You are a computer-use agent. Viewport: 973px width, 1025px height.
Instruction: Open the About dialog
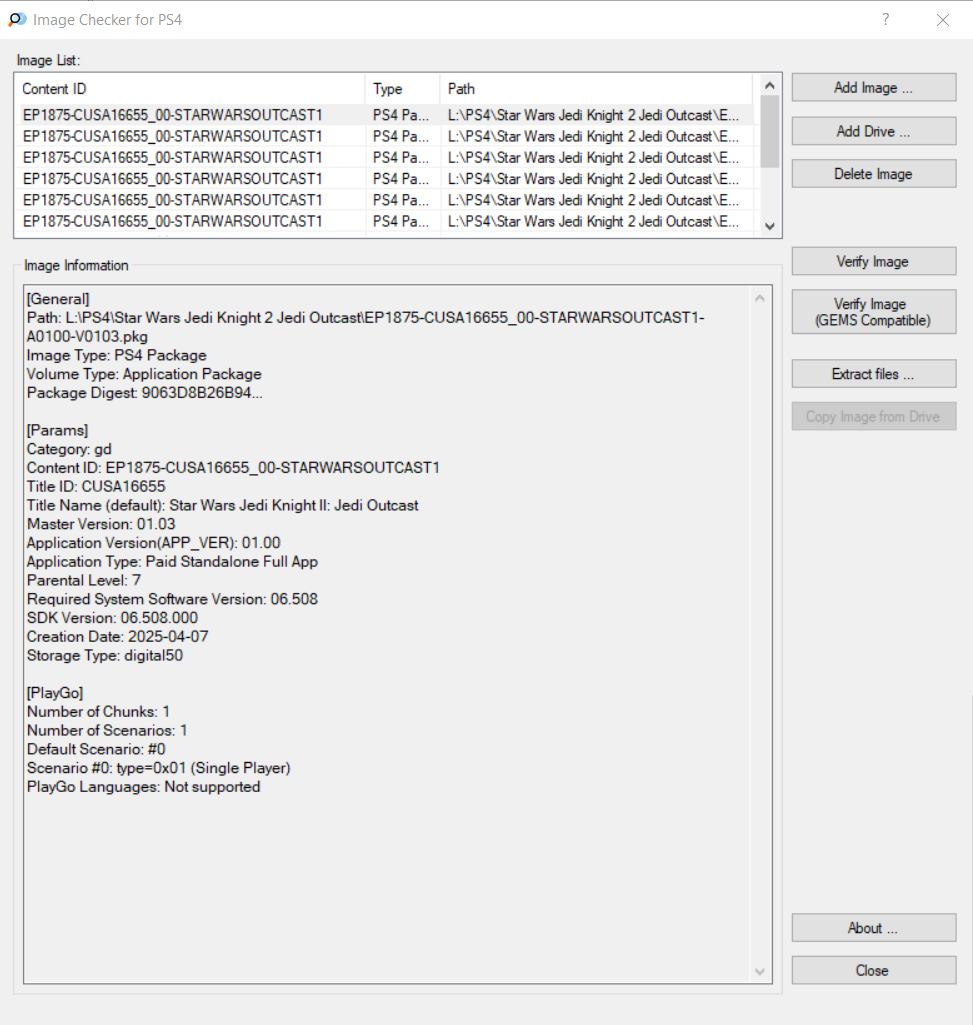[873, 928]
